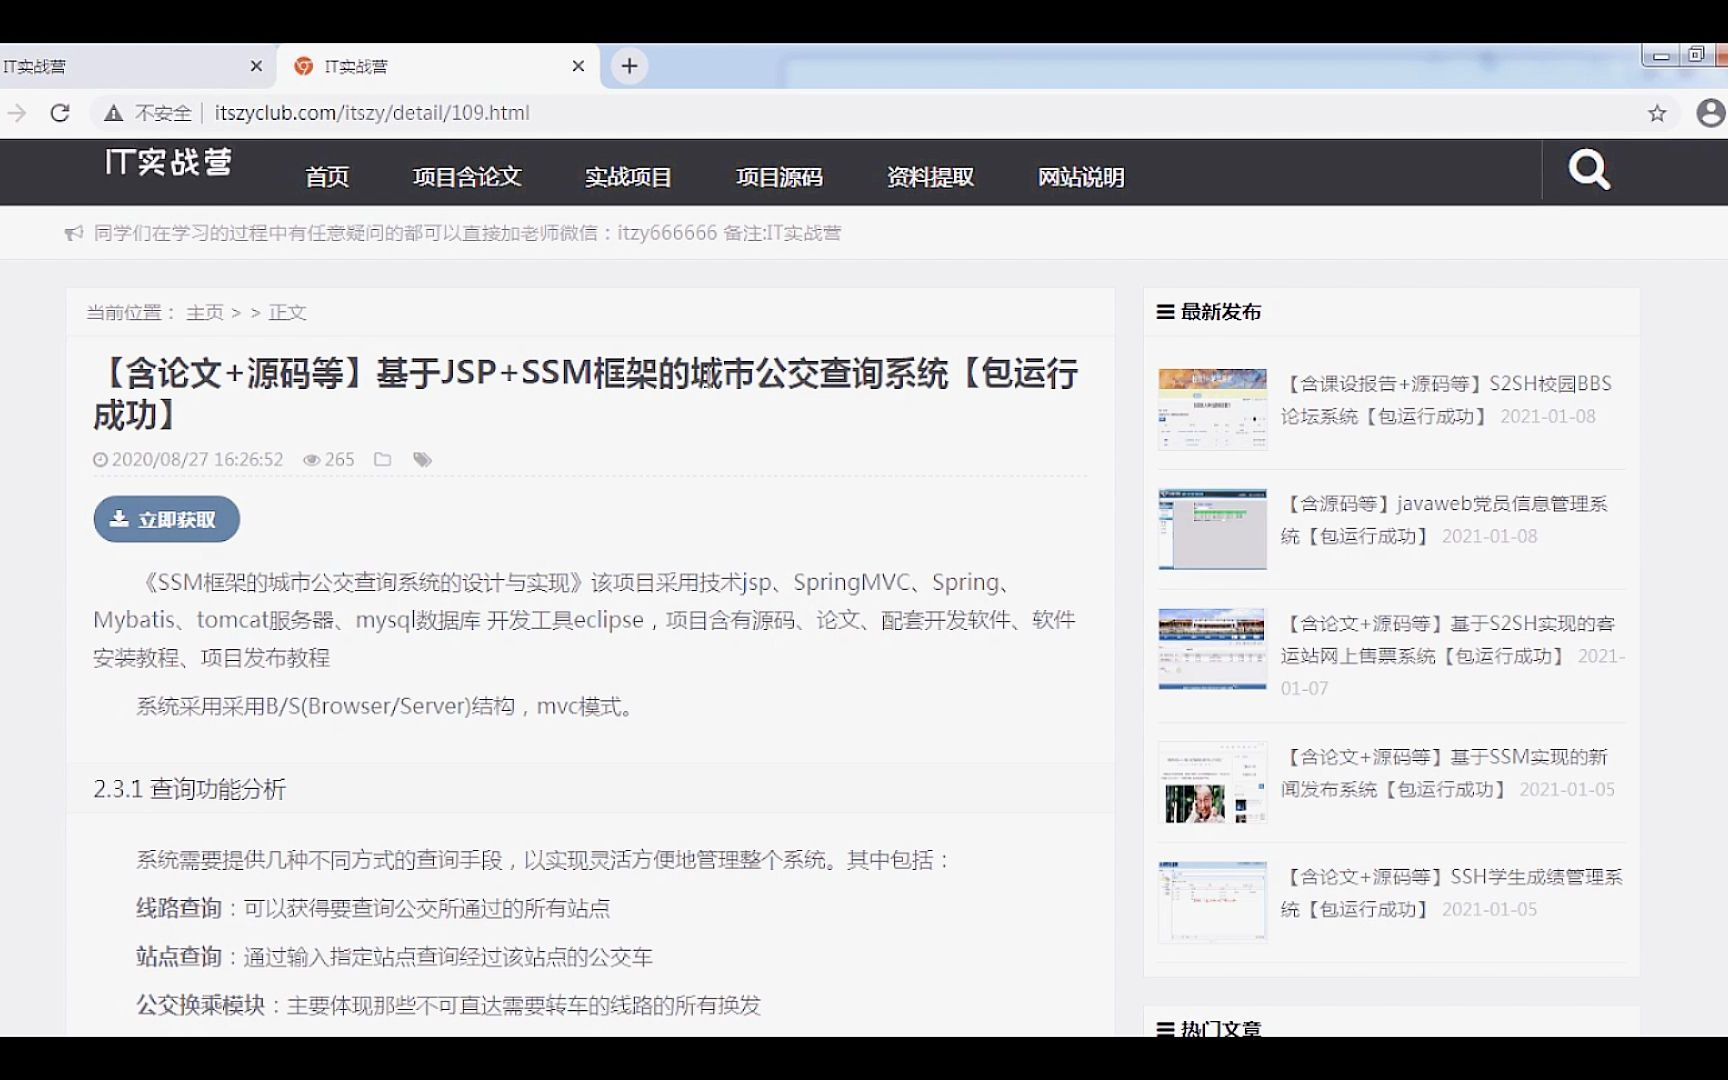This screenshot has height=1080, width=1728.
Task: Restore the browser window size
Action: [1696, 55]
